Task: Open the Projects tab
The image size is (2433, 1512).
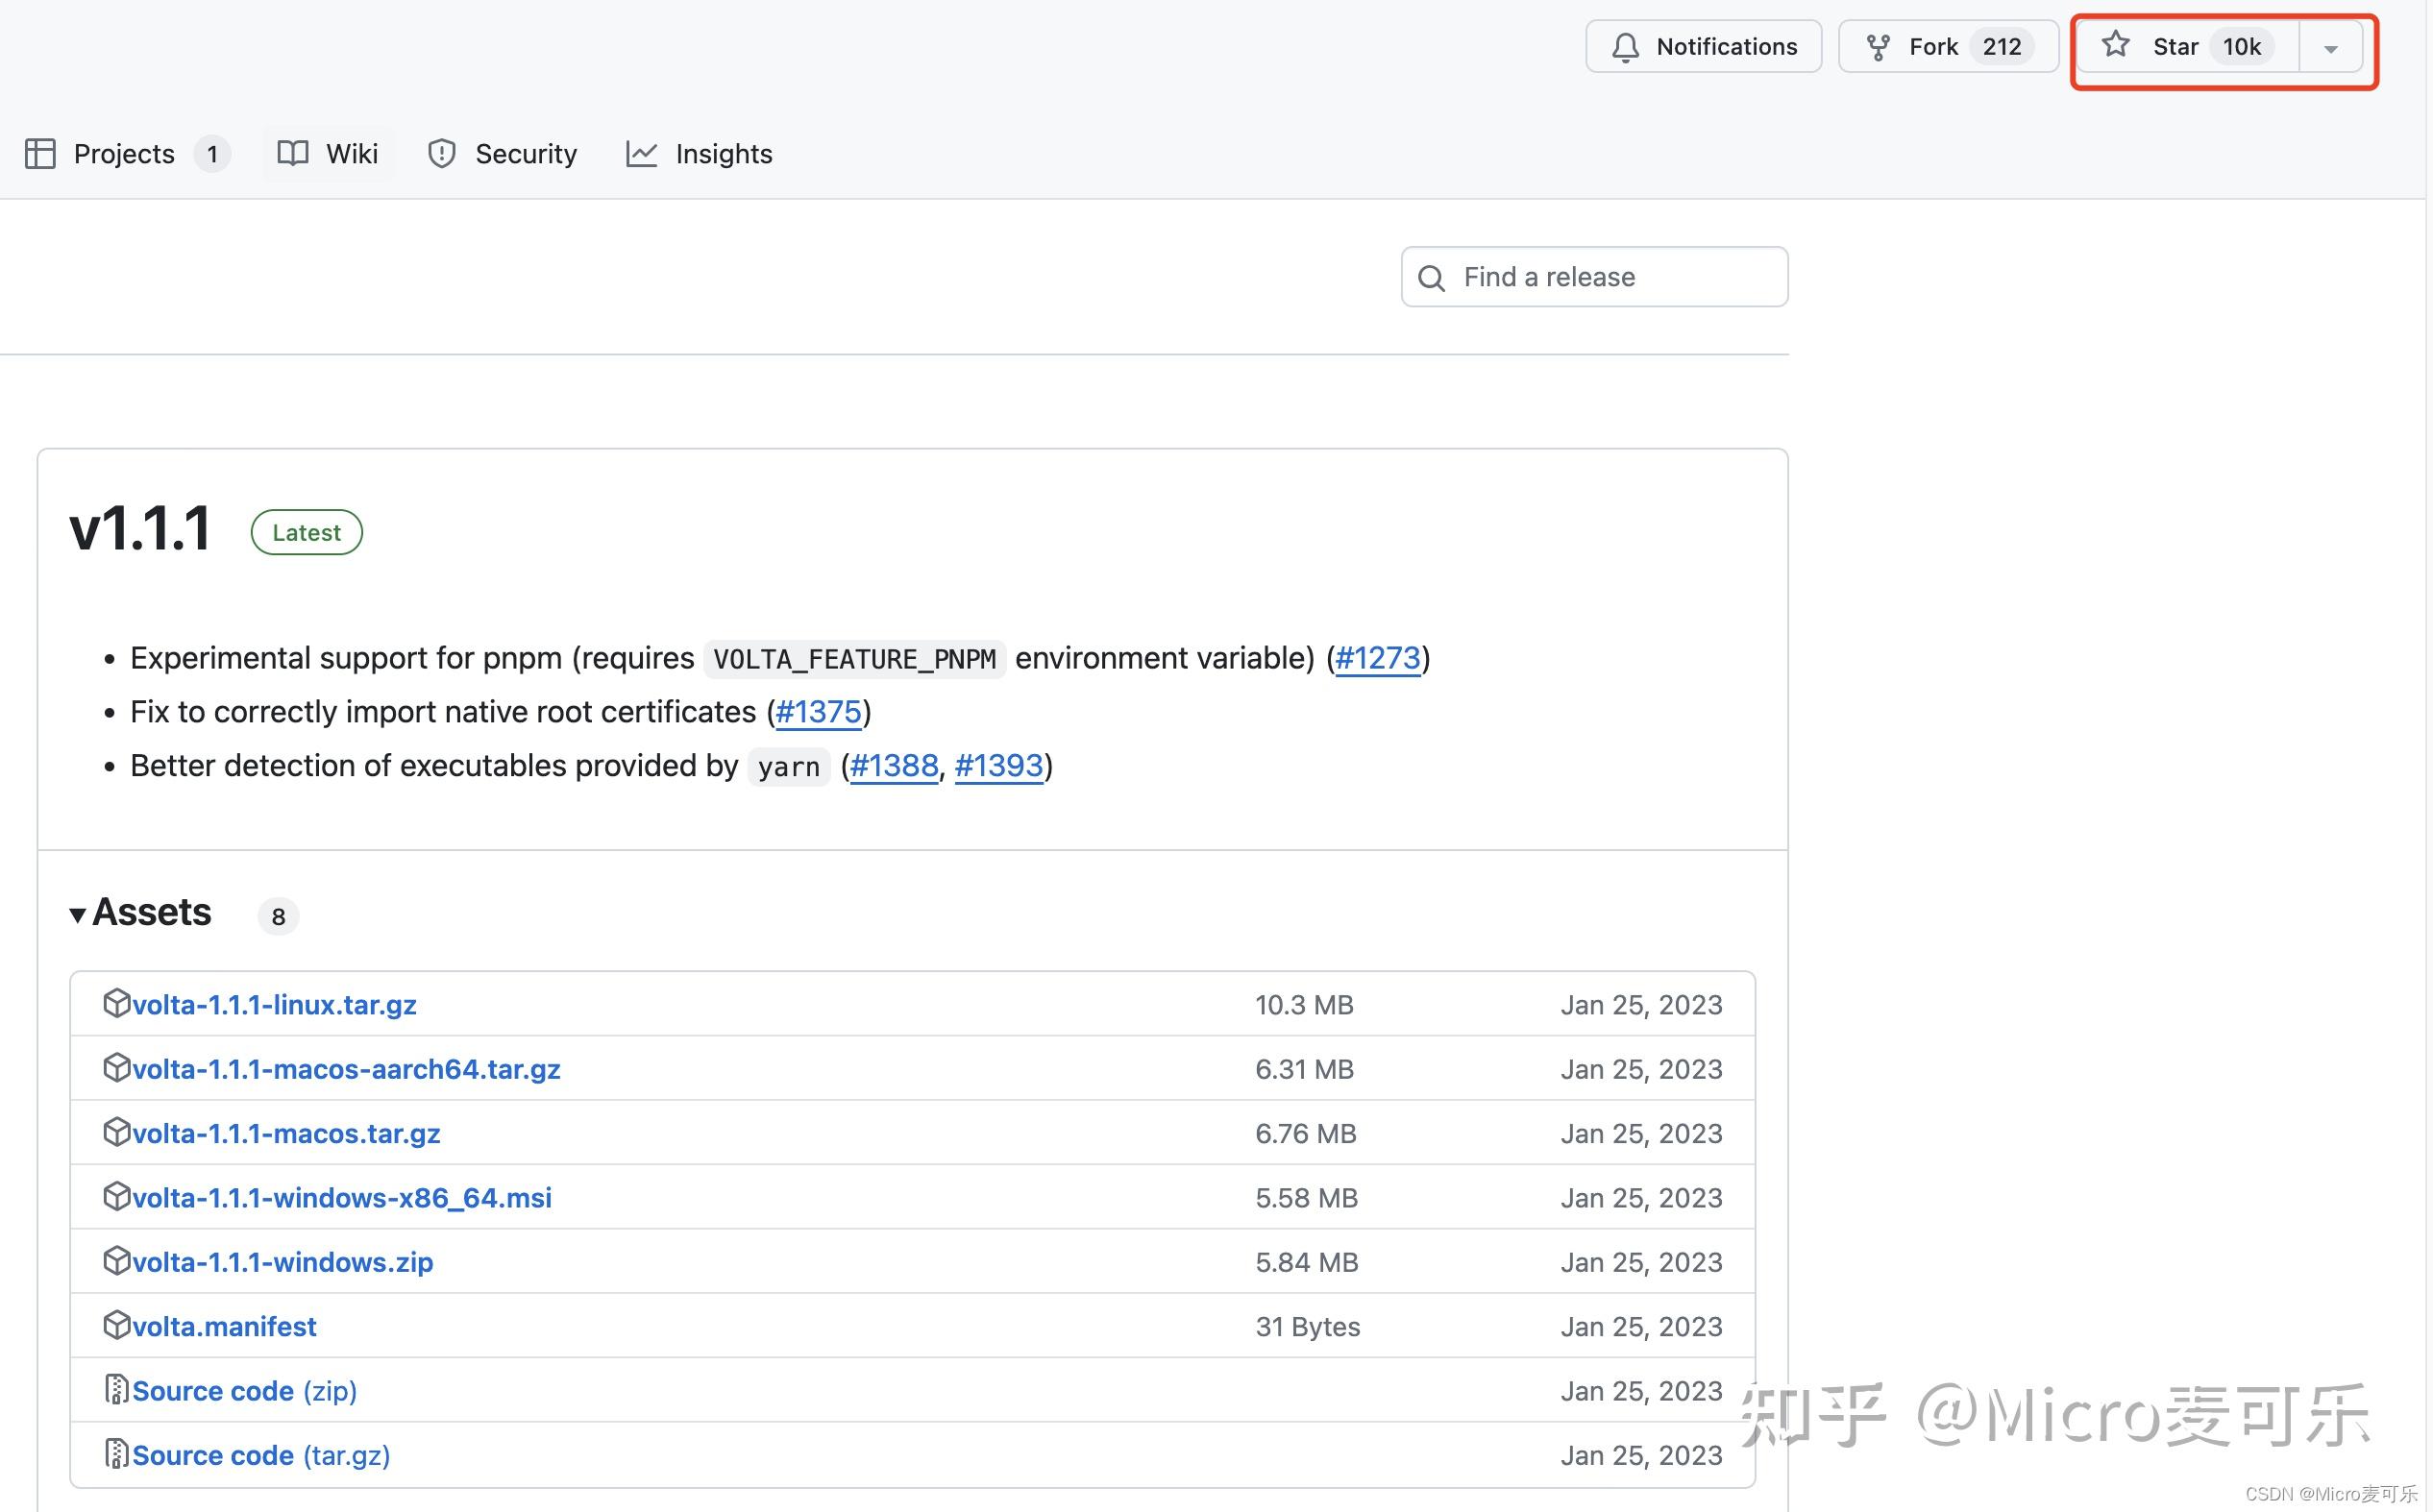Action: [x=124, y=154]
